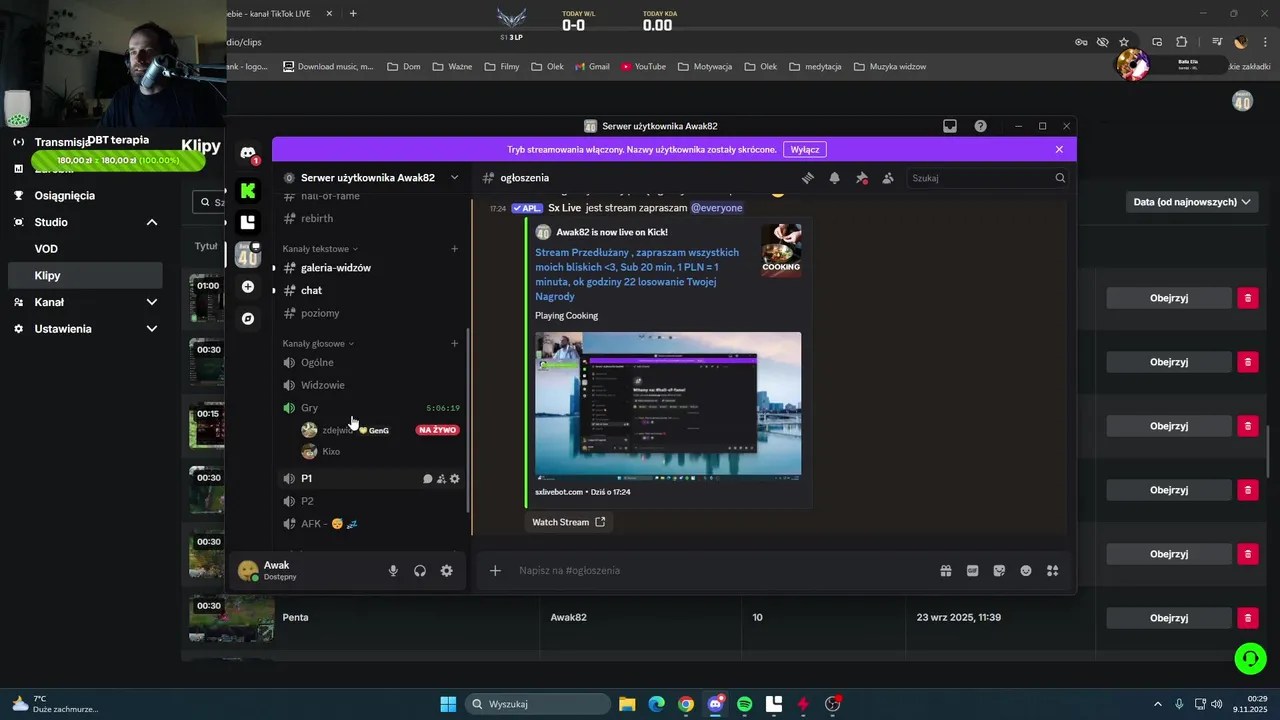Open Discord direct messages home icon

(248, 153)
